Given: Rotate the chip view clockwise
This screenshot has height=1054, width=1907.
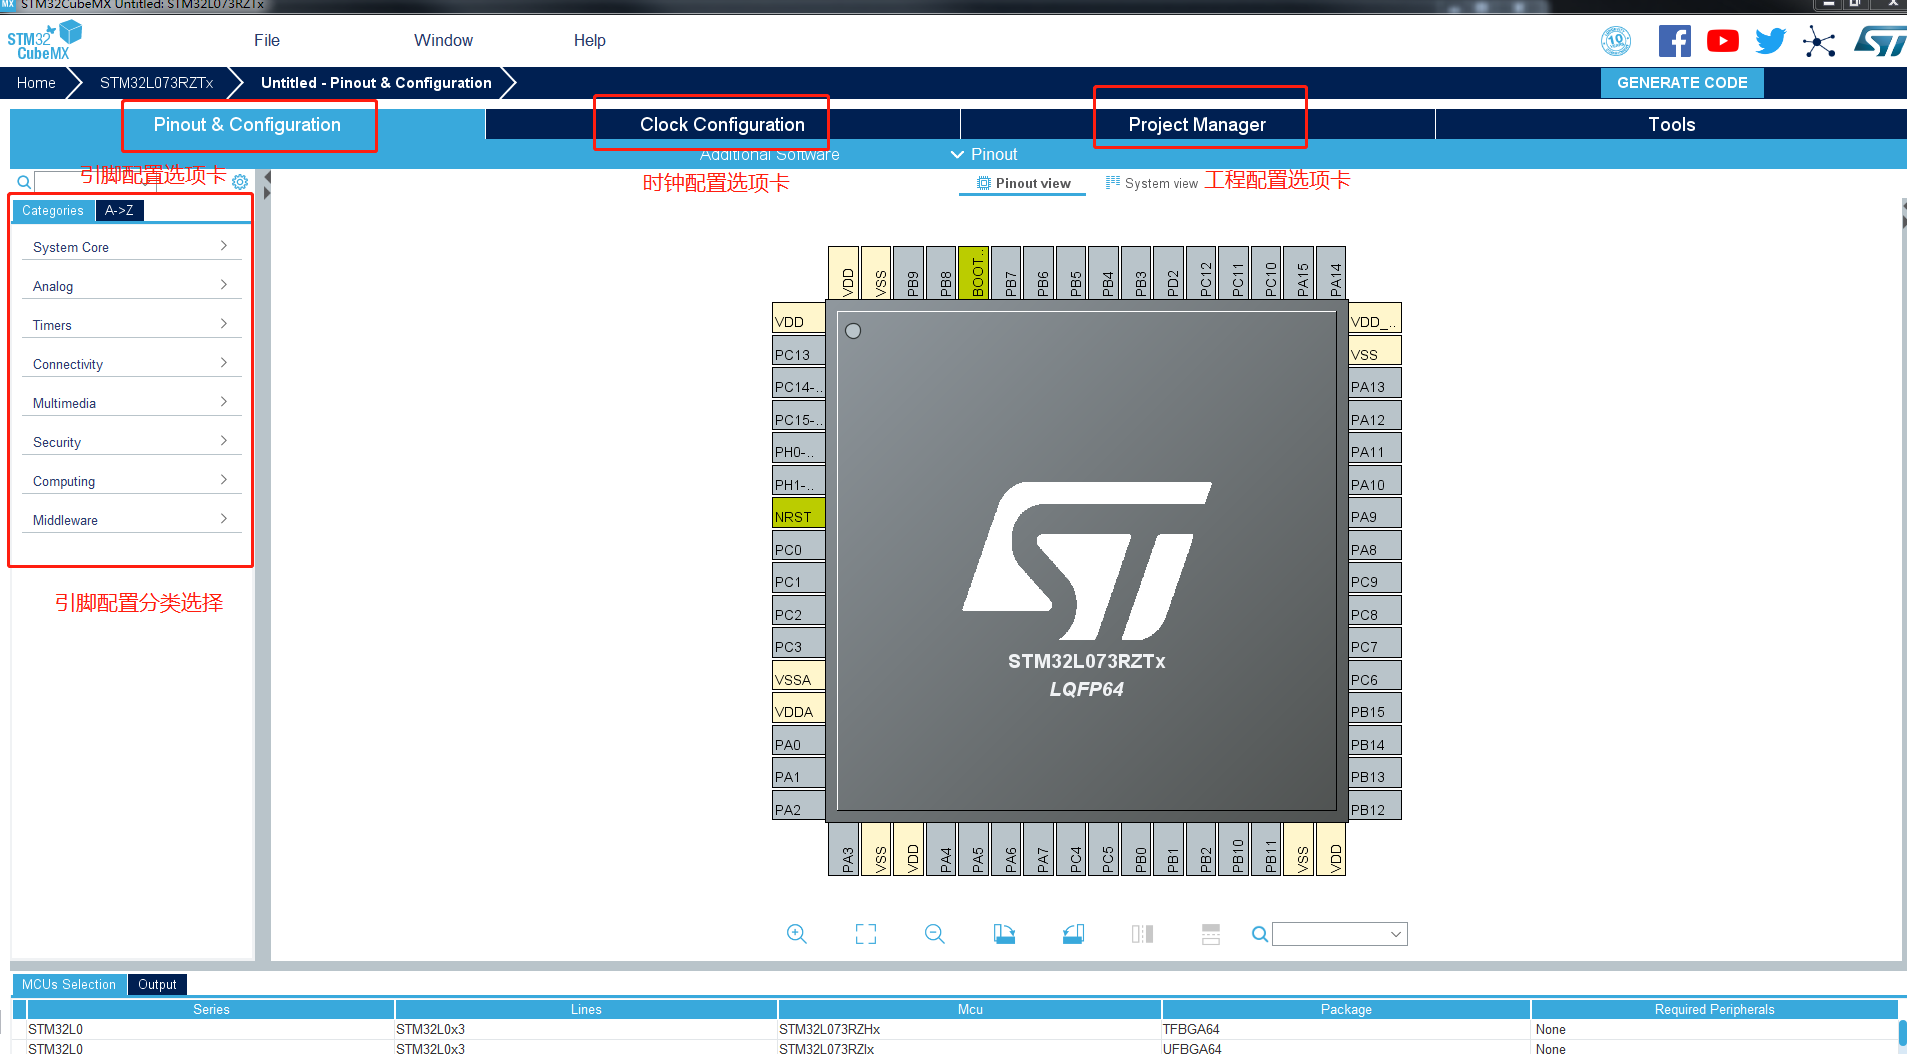Looking at the screenshot, I should point(1004,934).
